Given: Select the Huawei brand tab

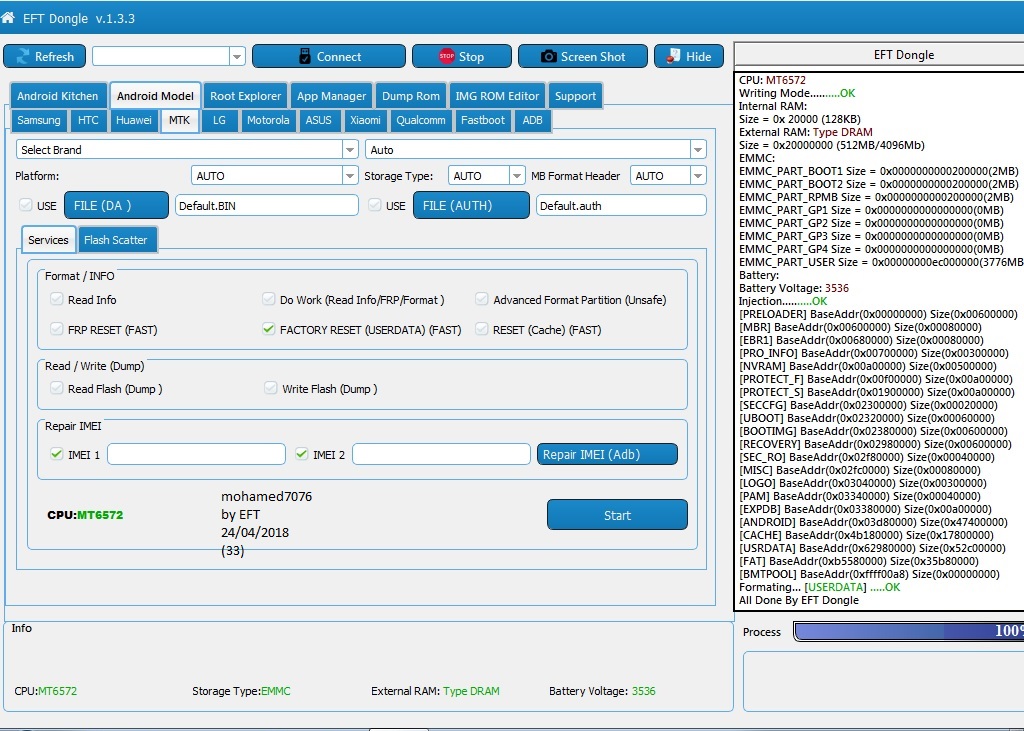Looking at the screenshot, I should tap(134, 120).
